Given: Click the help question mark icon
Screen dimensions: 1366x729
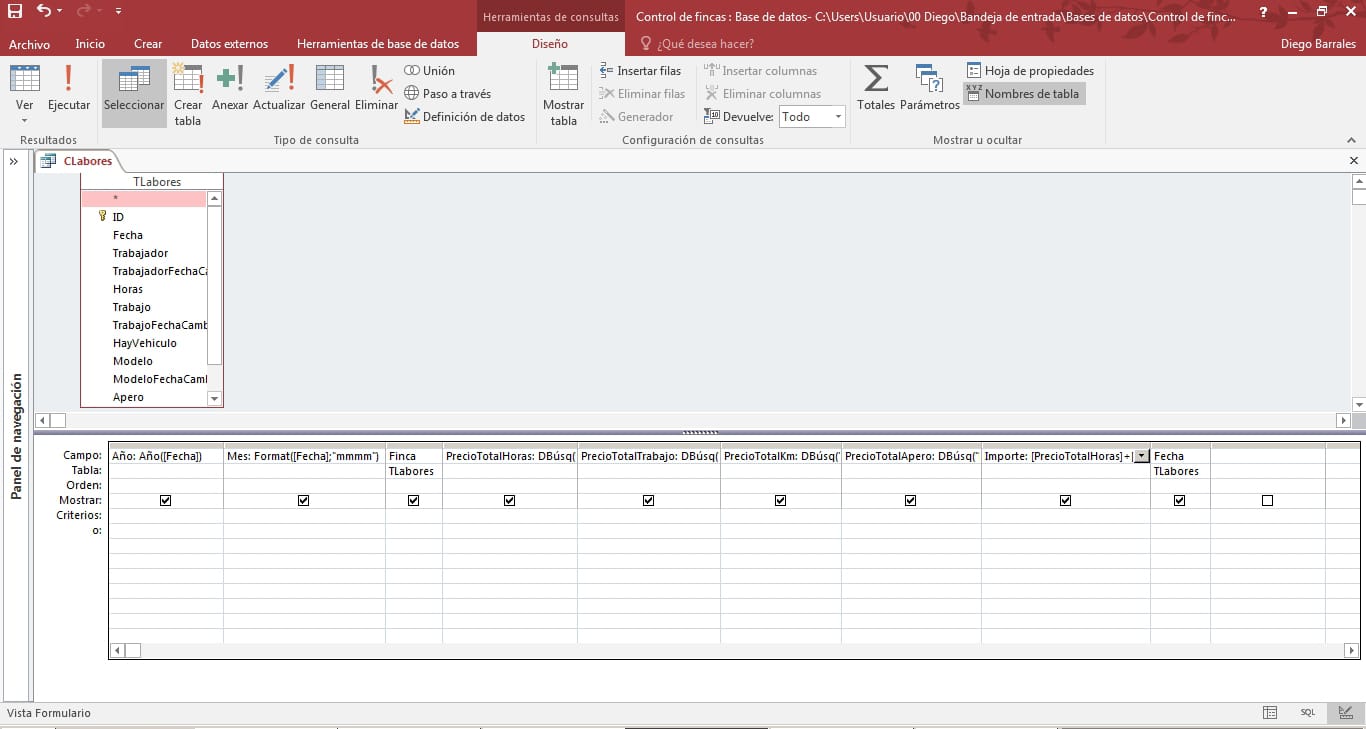Looking at the screenshot, I should click(x=1263, y=12).
